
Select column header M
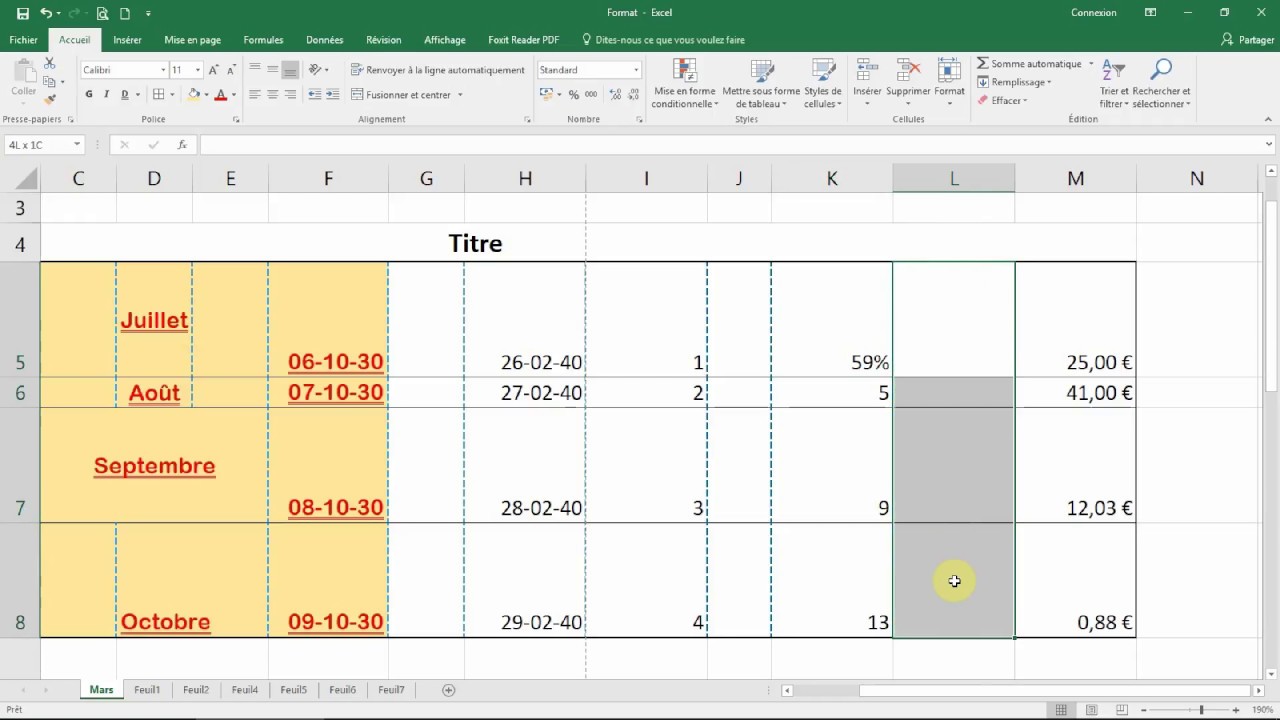click(1075, 178)
